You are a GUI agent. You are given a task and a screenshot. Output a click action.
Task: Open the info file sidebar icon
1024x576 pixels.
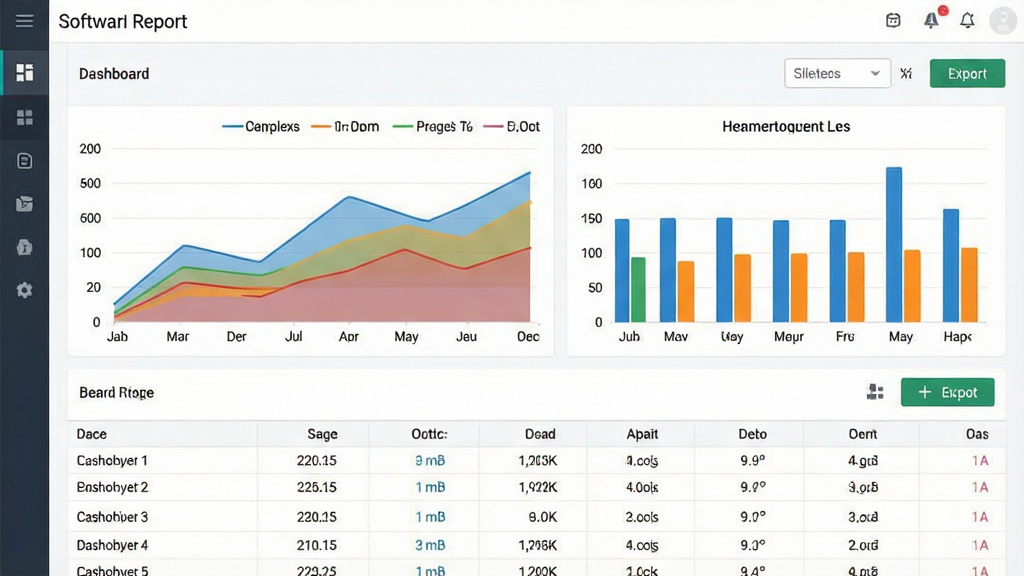point(25,247)
